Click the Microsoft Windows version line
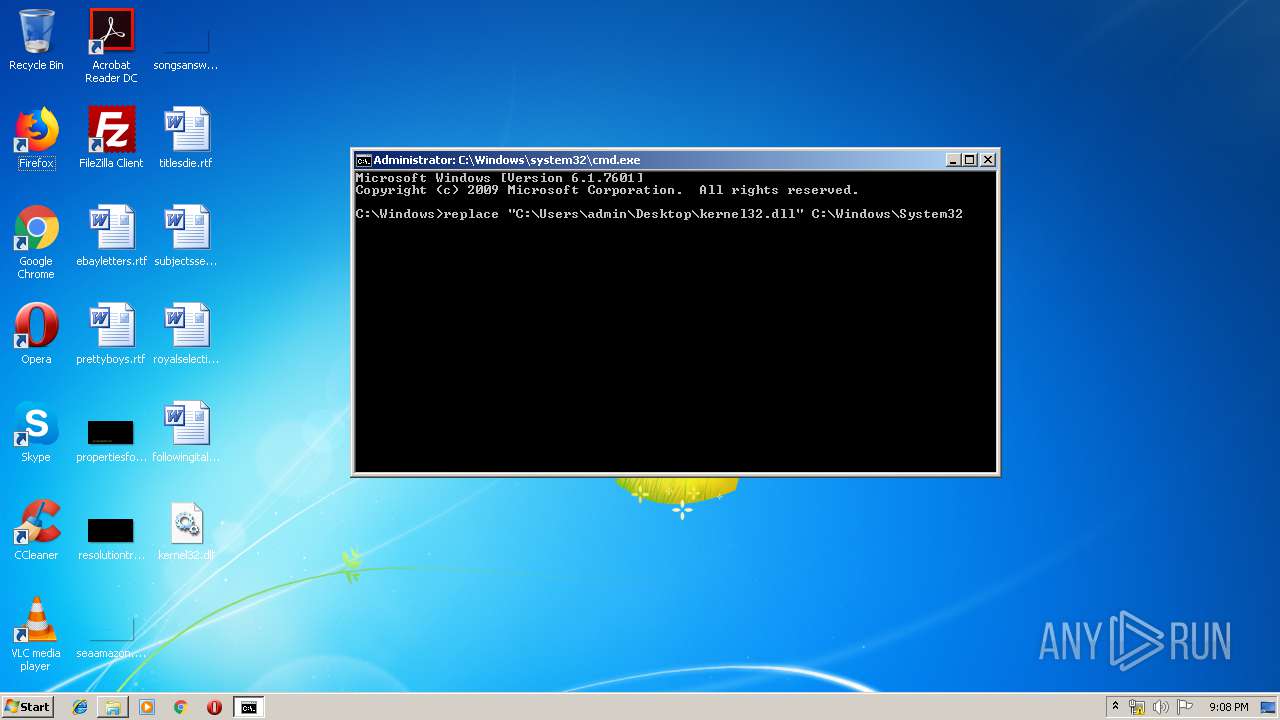 point(499,178)
